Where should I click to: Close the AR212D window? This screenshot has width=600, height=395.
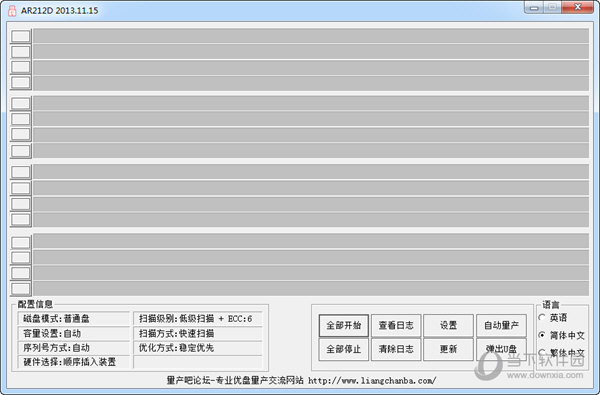(578, 7)
